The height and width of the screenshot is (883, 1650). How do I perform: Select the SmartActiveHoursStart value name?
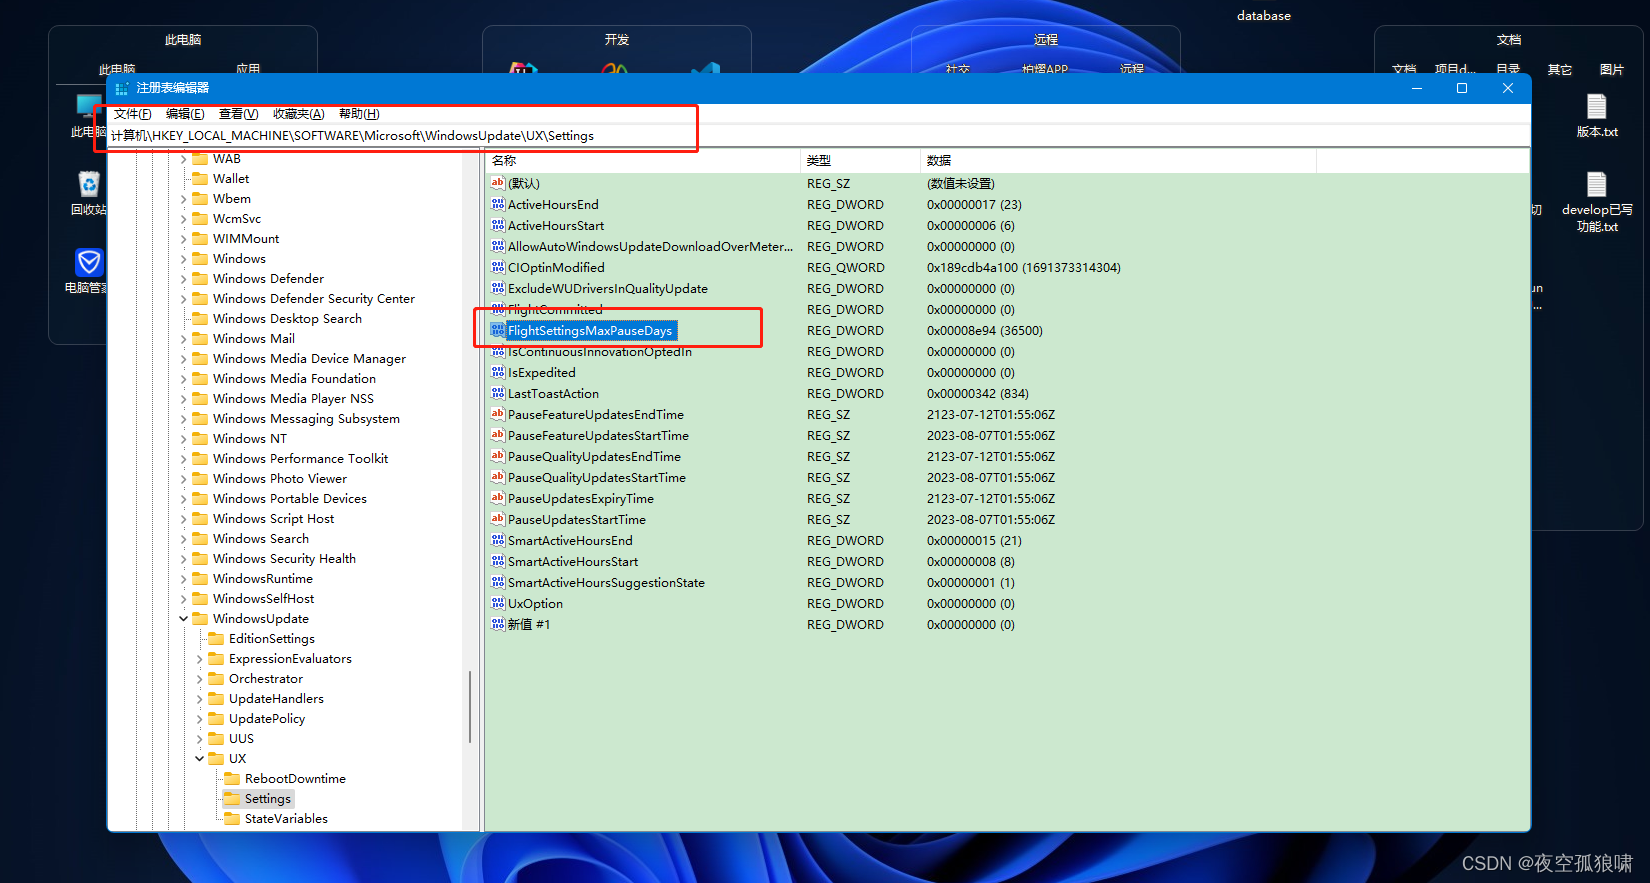(x=573, y=561)
